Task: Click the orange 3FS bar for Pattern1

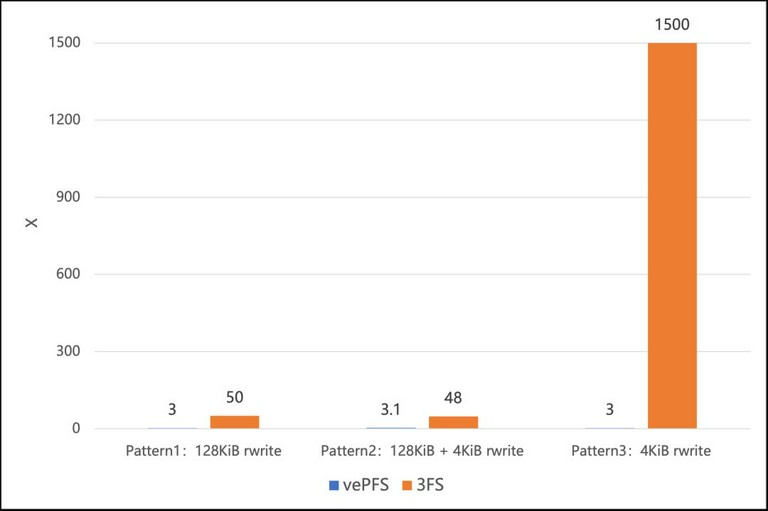Action: pyautogui.click(x=234, y=422)
